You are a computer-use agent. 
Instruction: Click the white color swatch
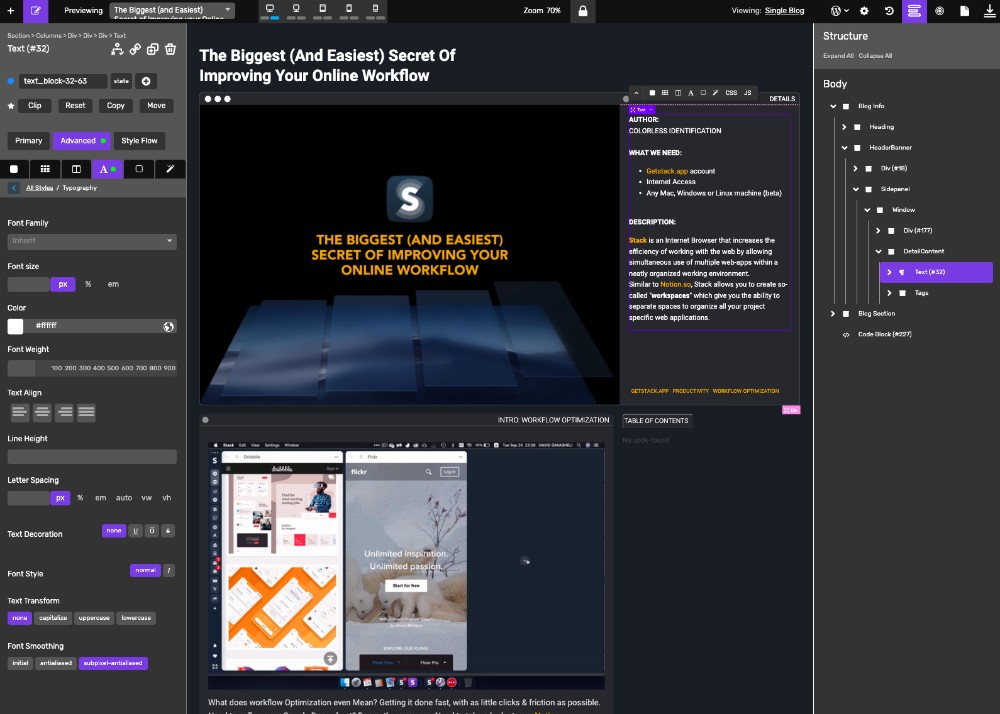15,326
